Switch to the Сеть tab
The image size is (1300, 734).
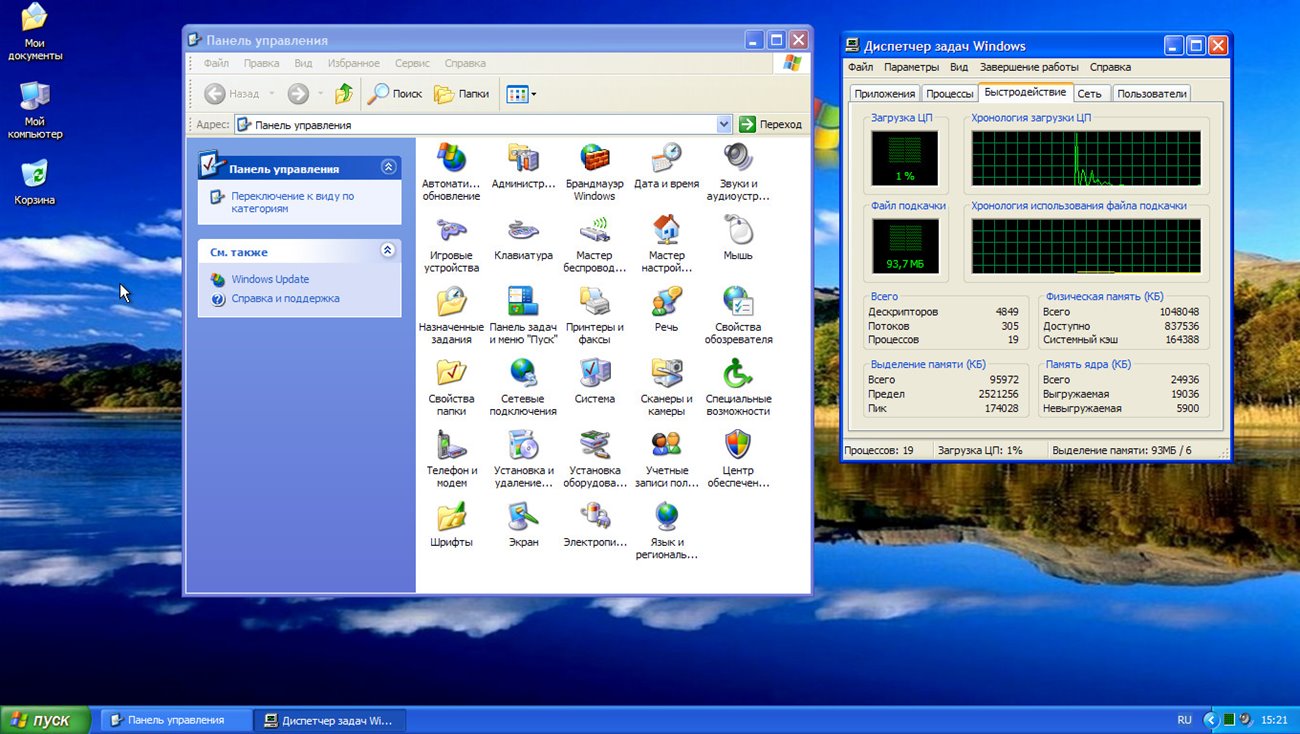pos(1089,93)
